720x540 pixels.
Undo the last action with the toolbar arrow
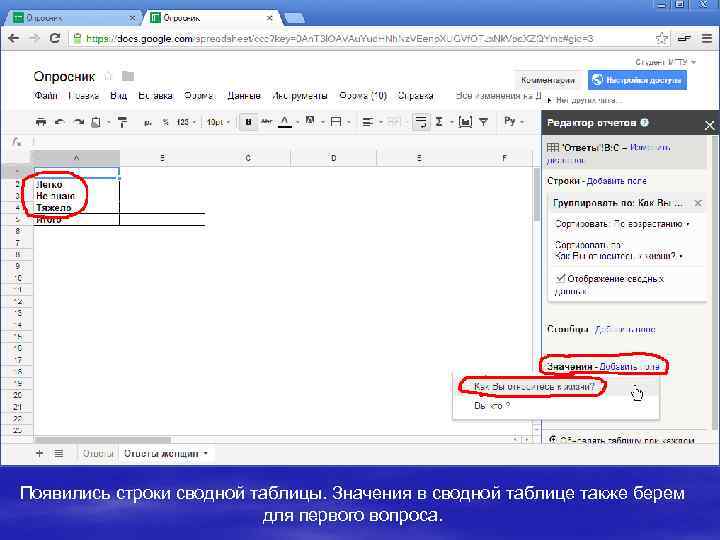coord(59,122)
